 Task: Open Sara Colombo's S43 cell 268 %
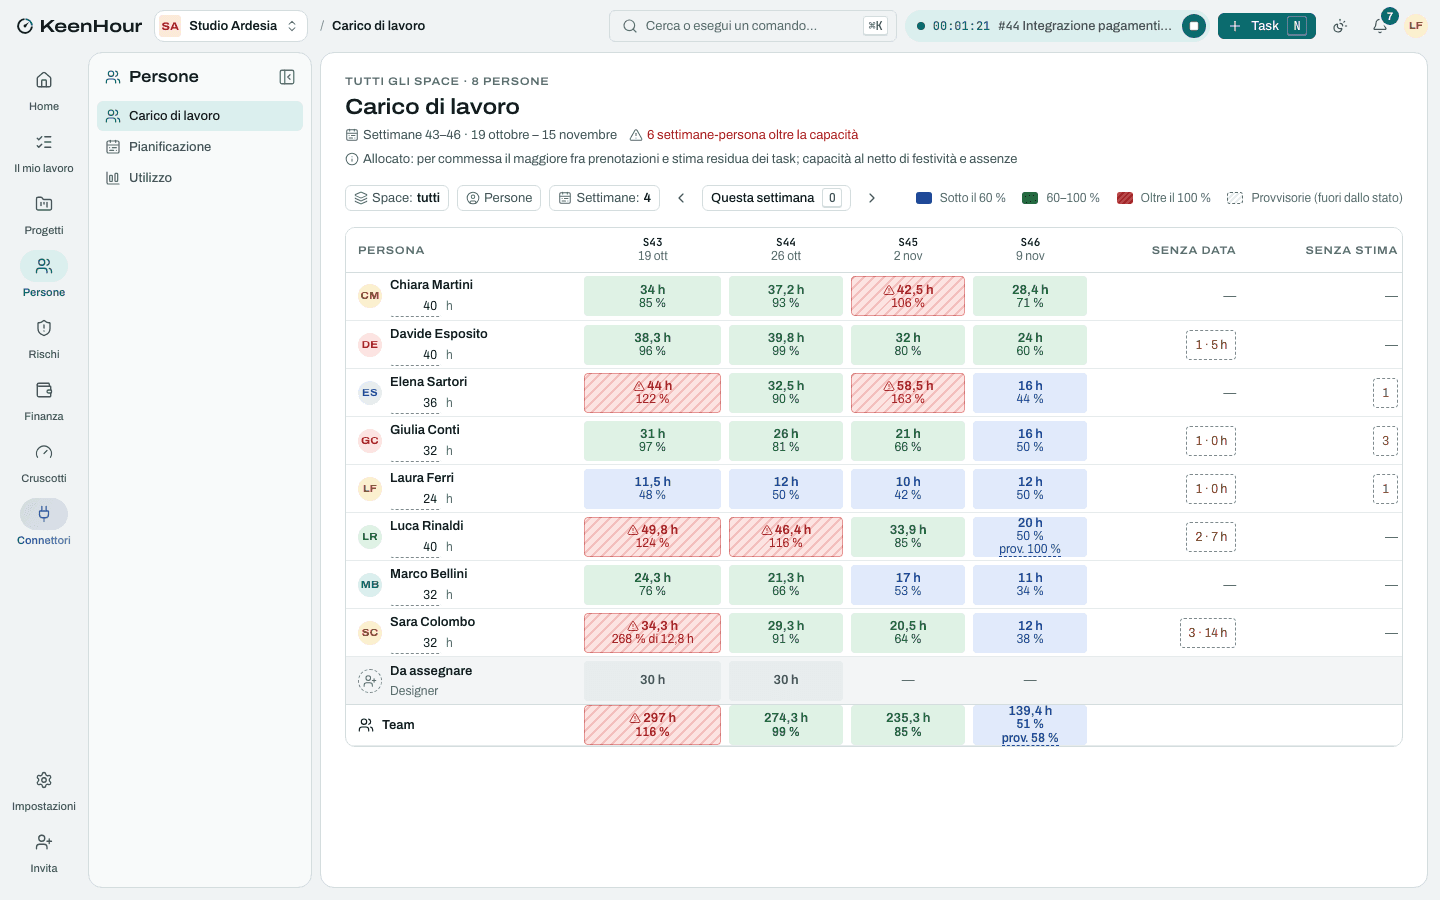click(x=652, y=633)
